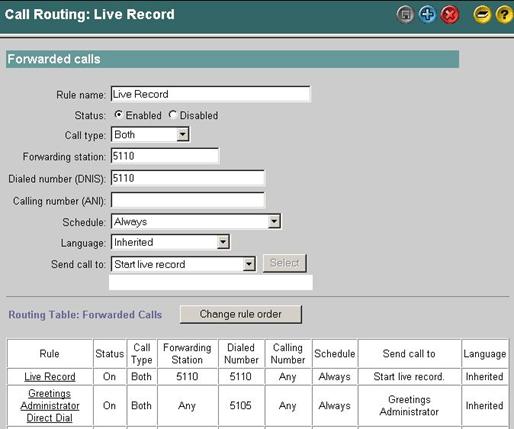The image size is (514, 429).
Task: Open Greetings Administrator Direct Dial link
Action: click(50, 406)
